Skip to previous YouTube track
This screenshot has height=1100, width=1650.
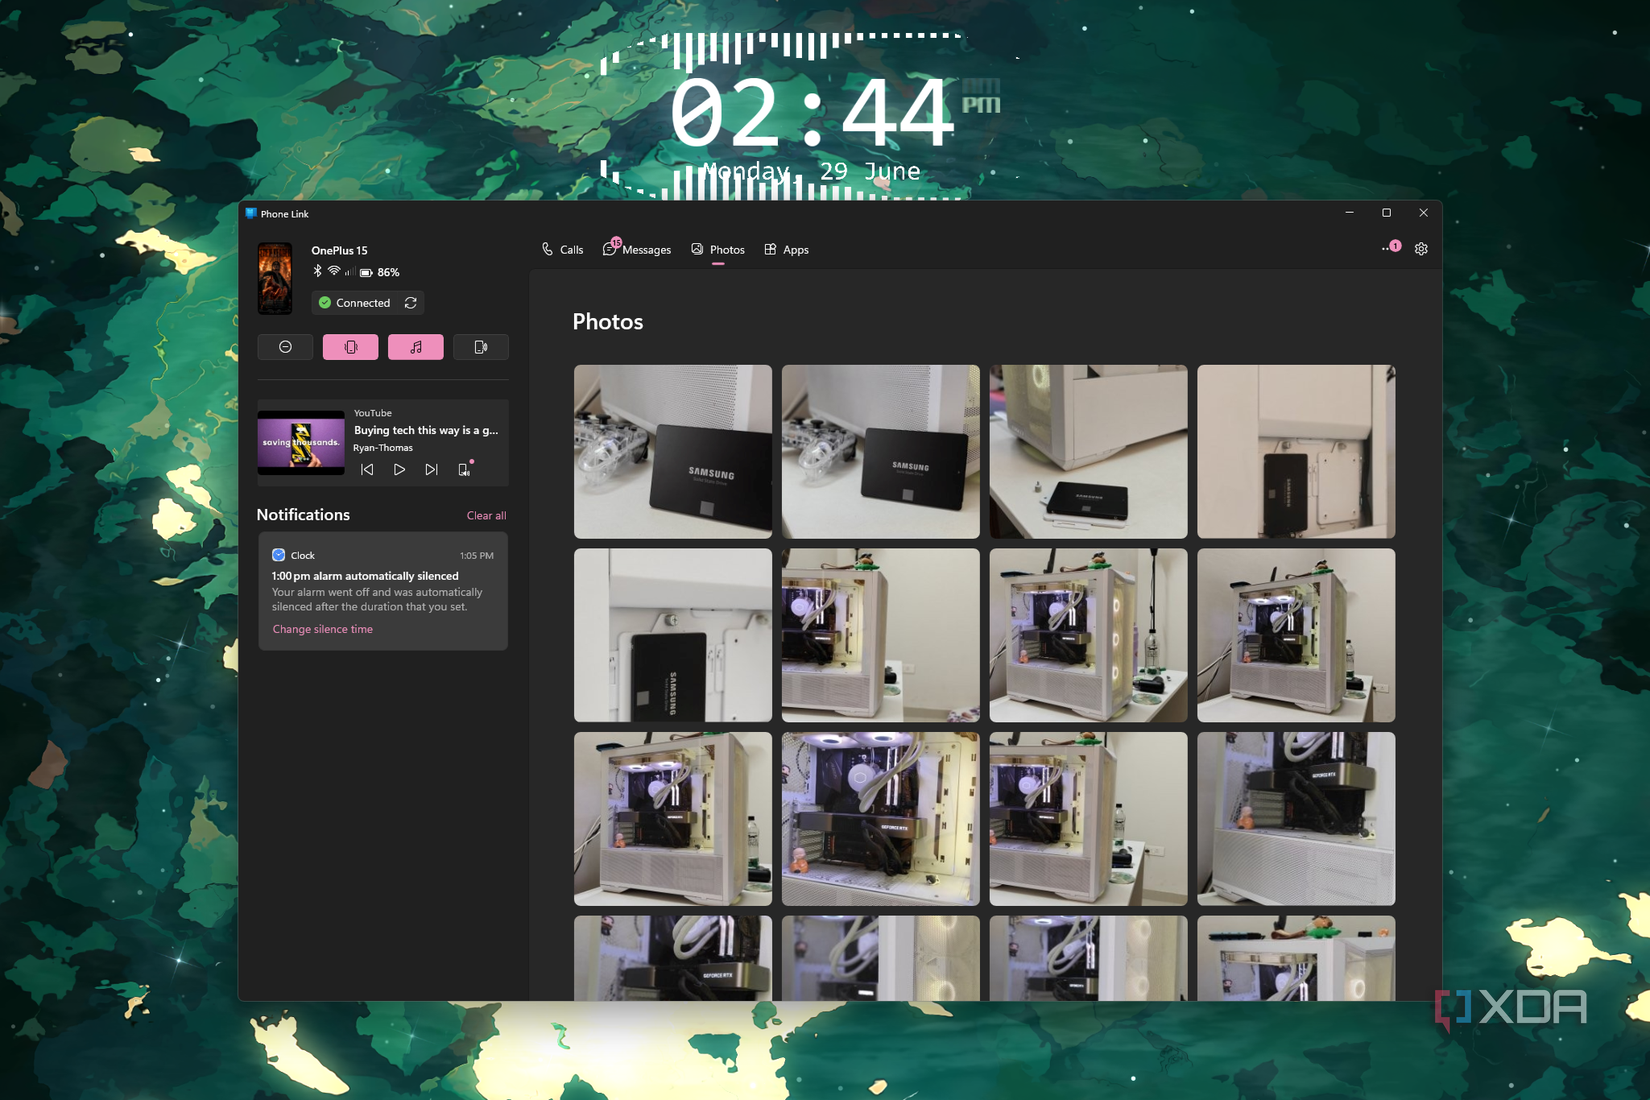367,469
